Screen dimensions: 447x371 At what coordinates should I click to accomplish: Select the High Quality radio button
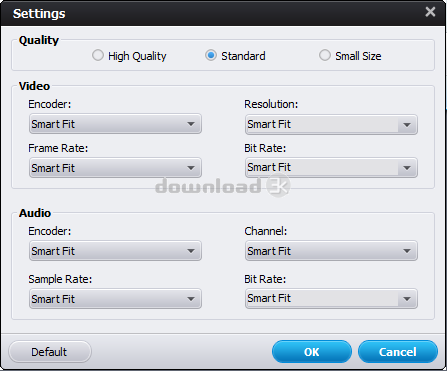point(98,55)
